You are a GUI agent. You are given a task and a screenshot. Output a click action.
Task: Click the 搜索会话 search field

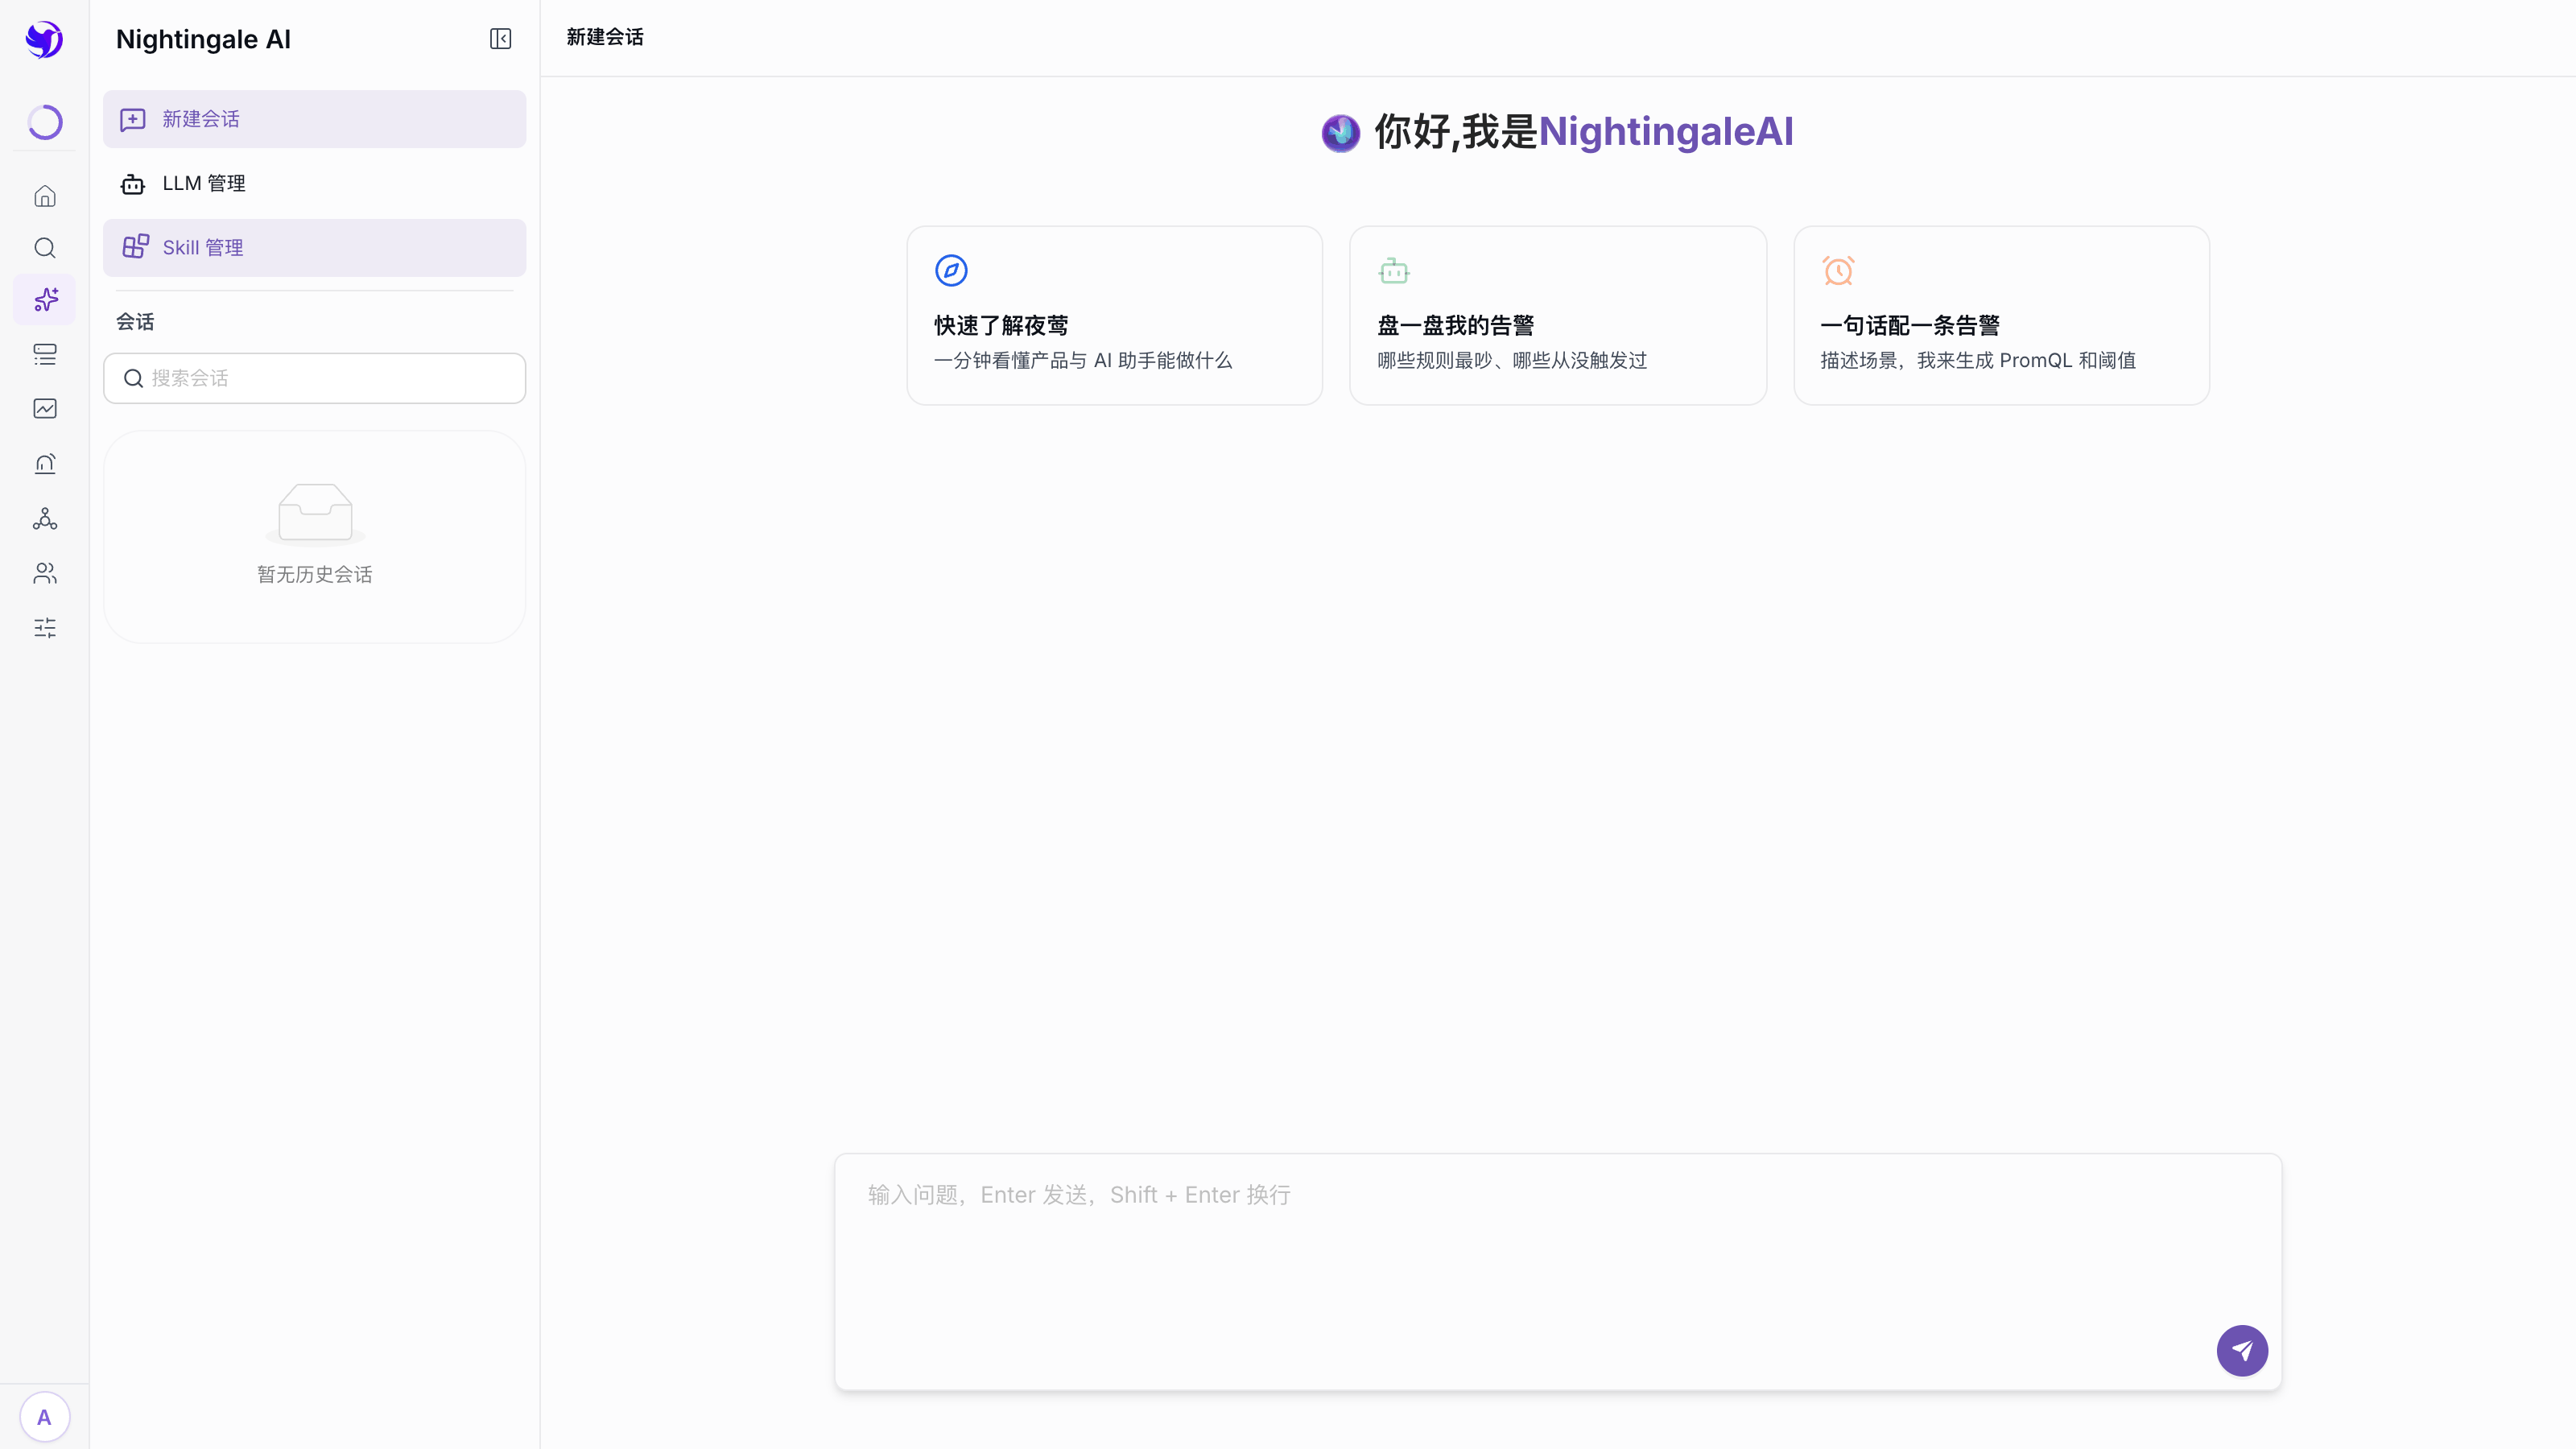pyautogui.click(x=314, y=378)
